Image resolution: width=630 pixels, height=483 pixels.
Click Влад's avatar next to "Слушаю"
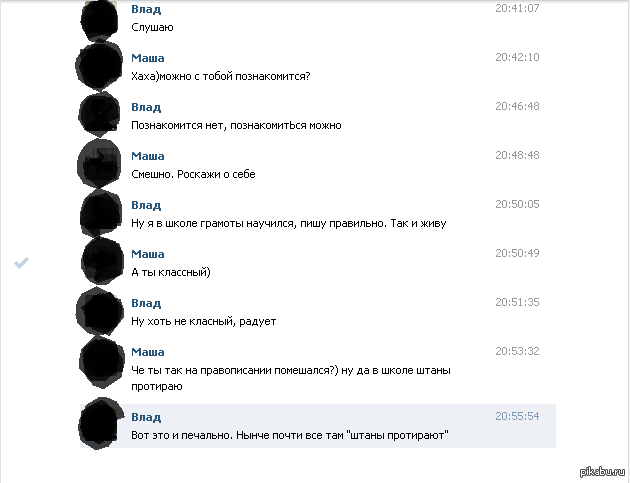(100, 20)
